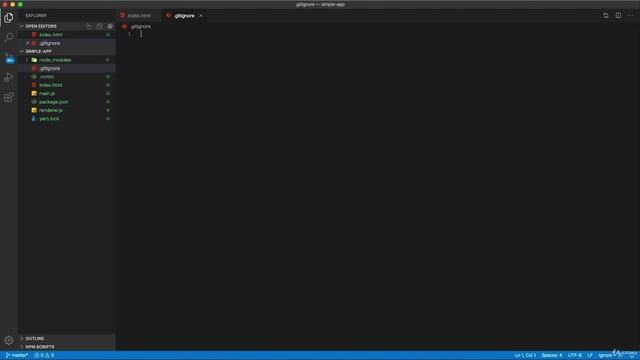Open the main.js file
Image resolution: width=640 pixels, height=360 pixels.
(47, 93)
